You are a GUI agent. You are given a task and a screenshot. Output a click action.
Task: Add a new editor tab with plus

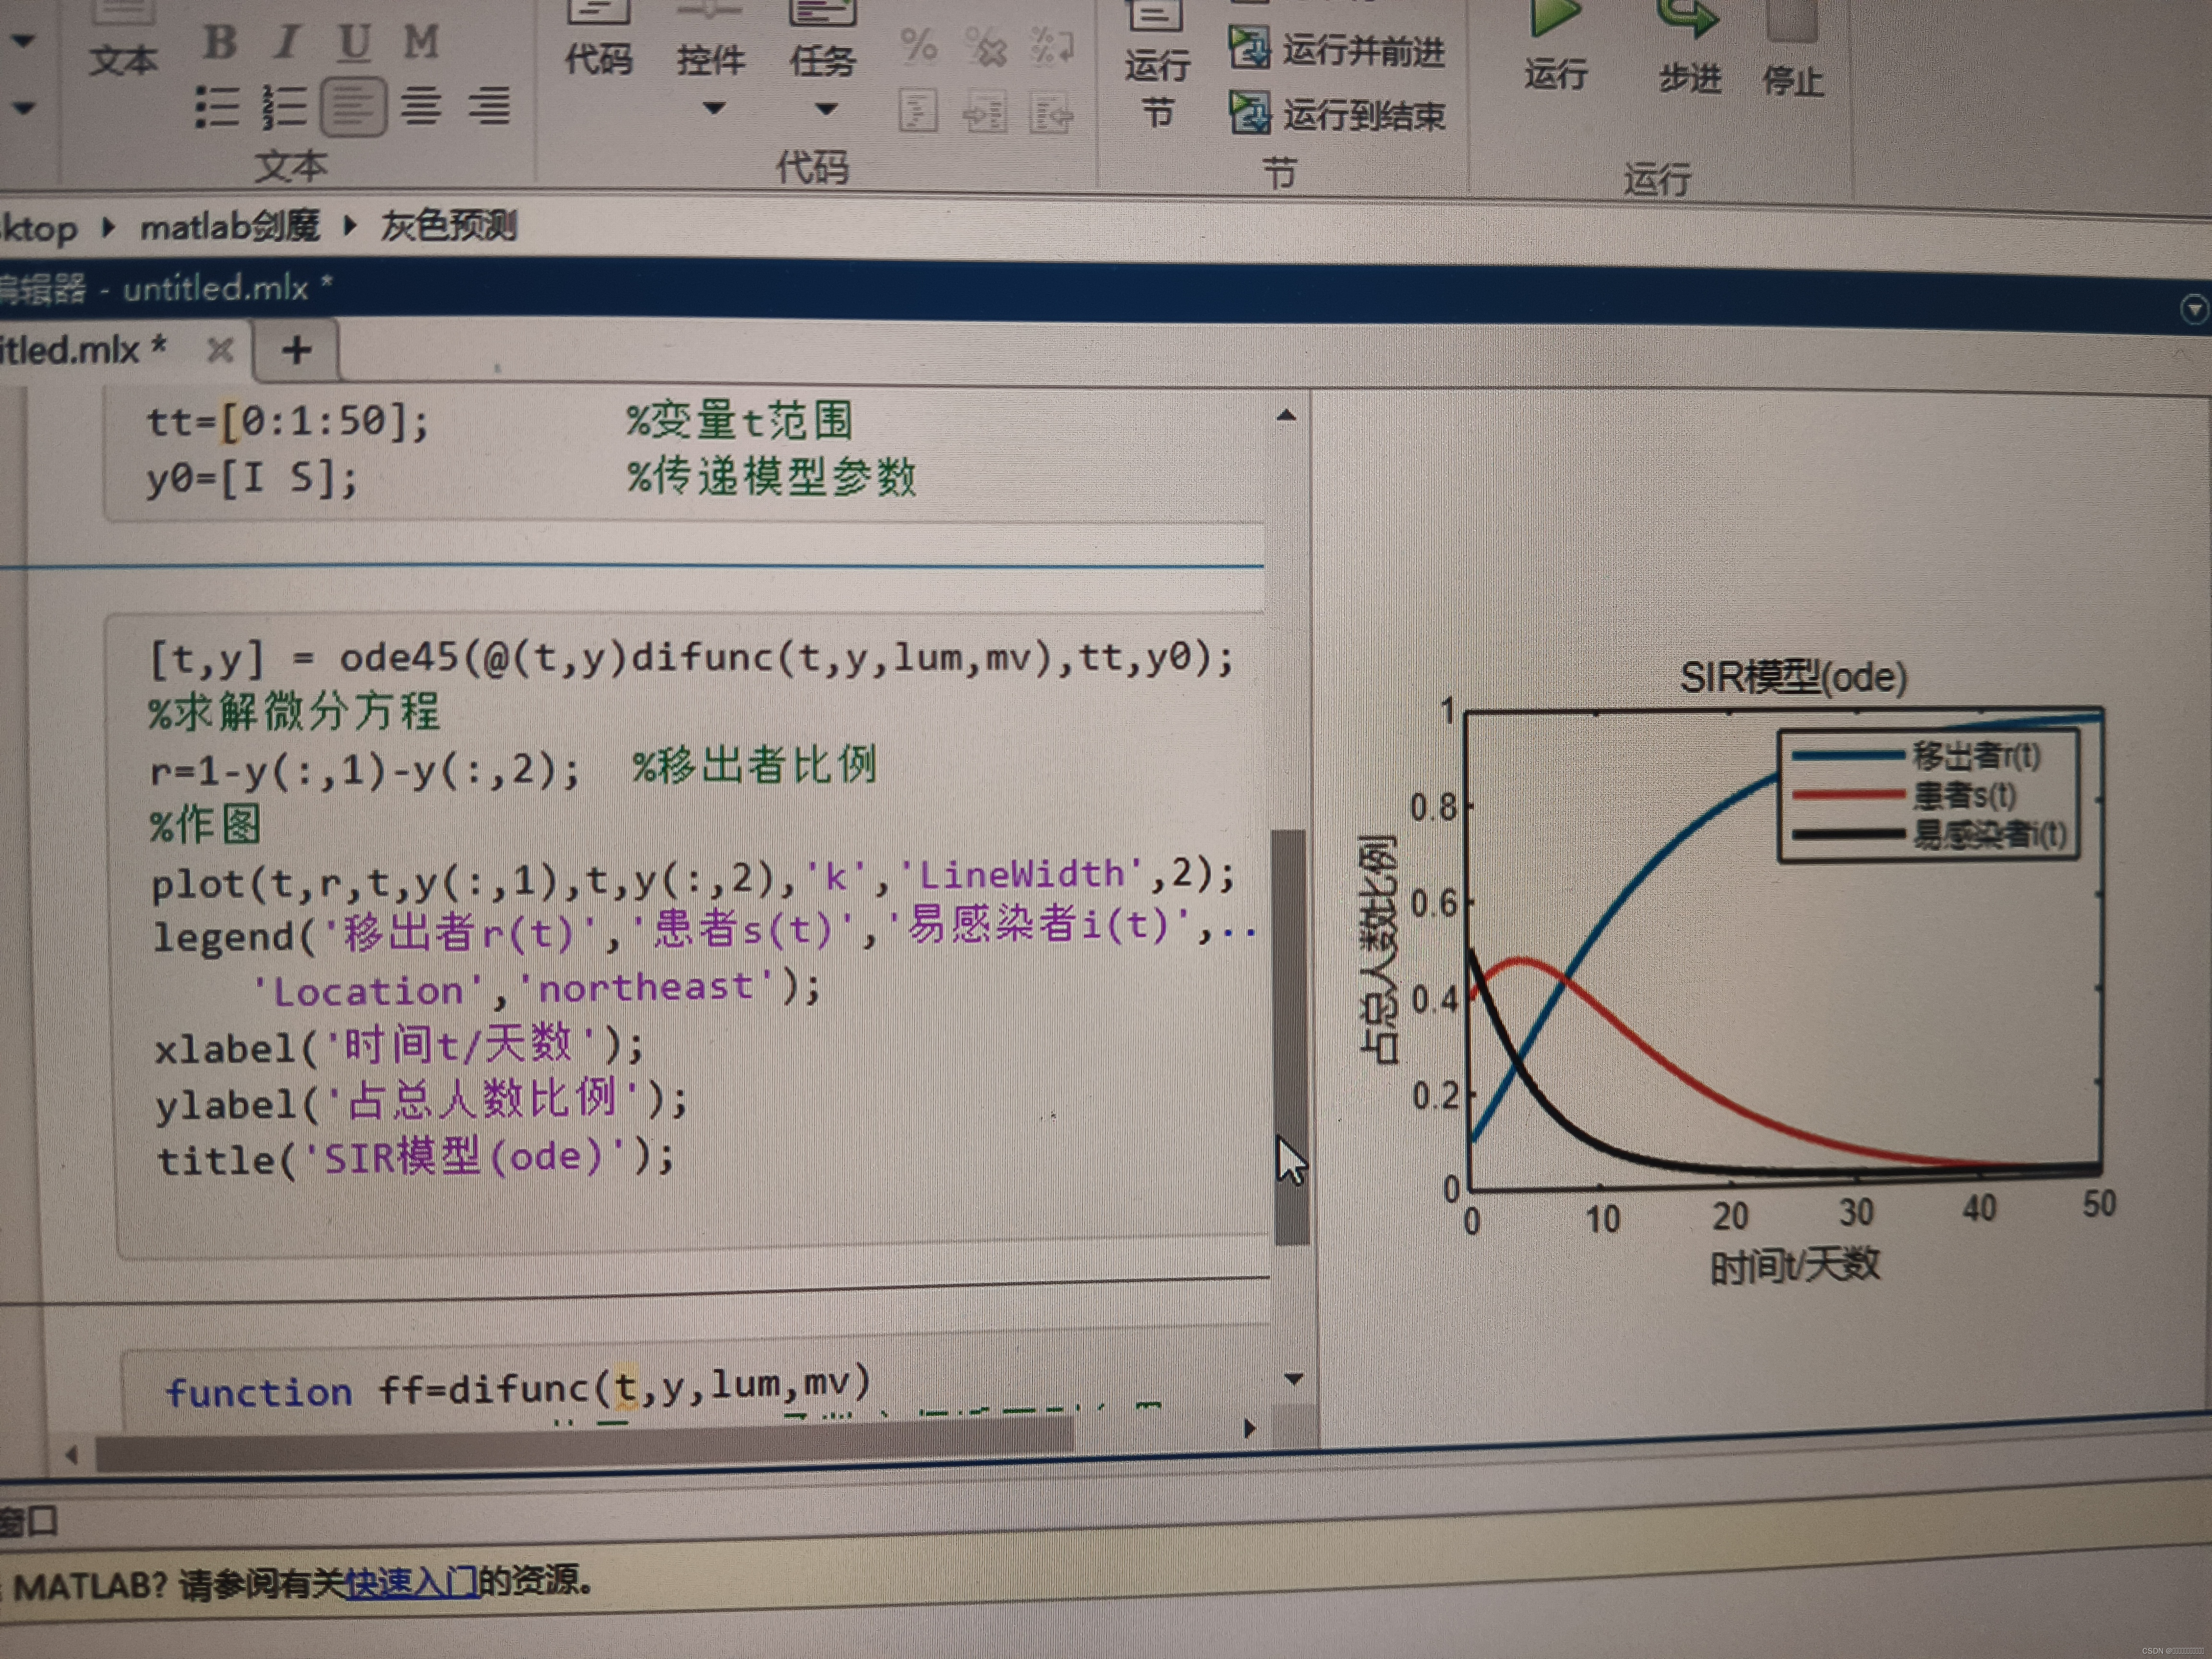pyautogui.click(x=296, y=350)
